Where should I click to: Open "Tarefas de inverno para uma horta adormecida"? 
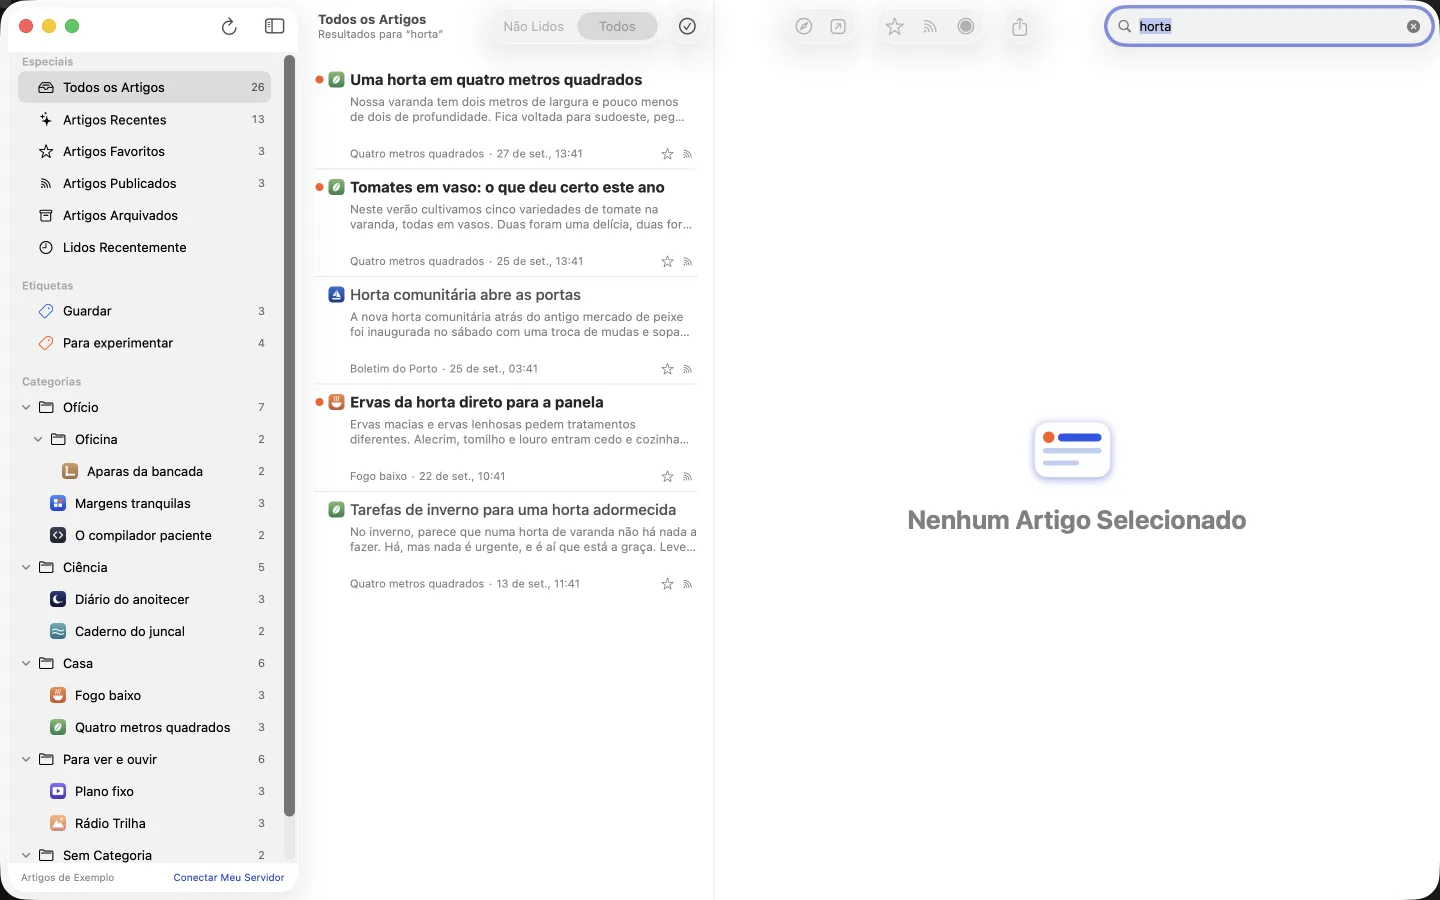pos(506,546)
